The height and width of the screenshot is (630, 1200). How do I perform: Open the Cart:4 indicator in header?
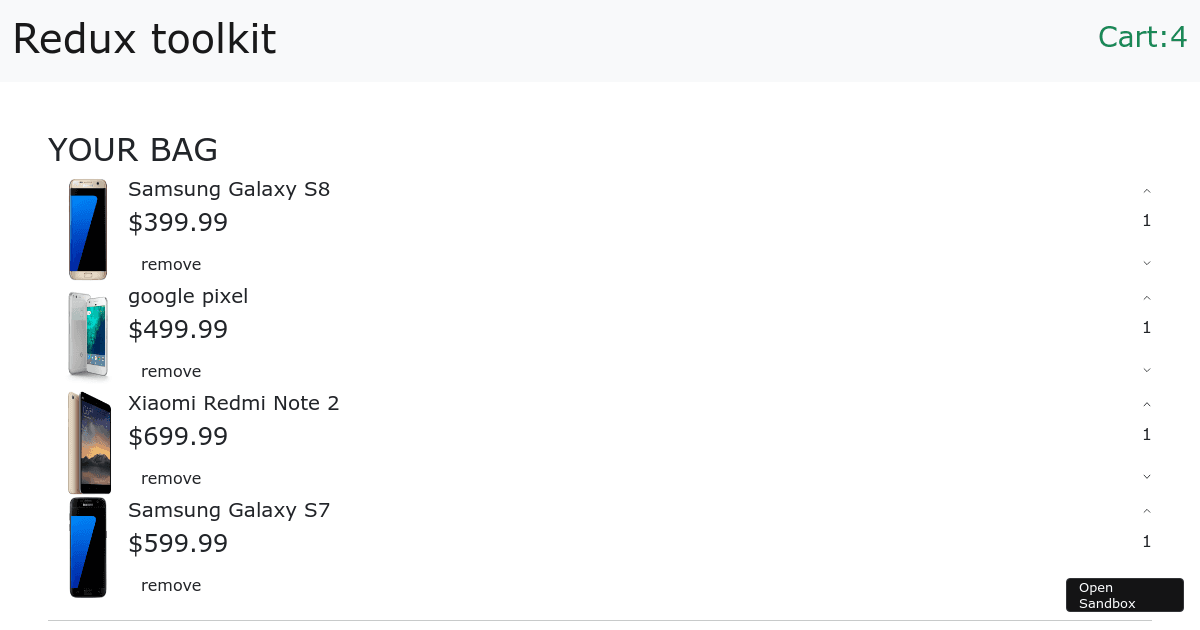pos(1142,37)
